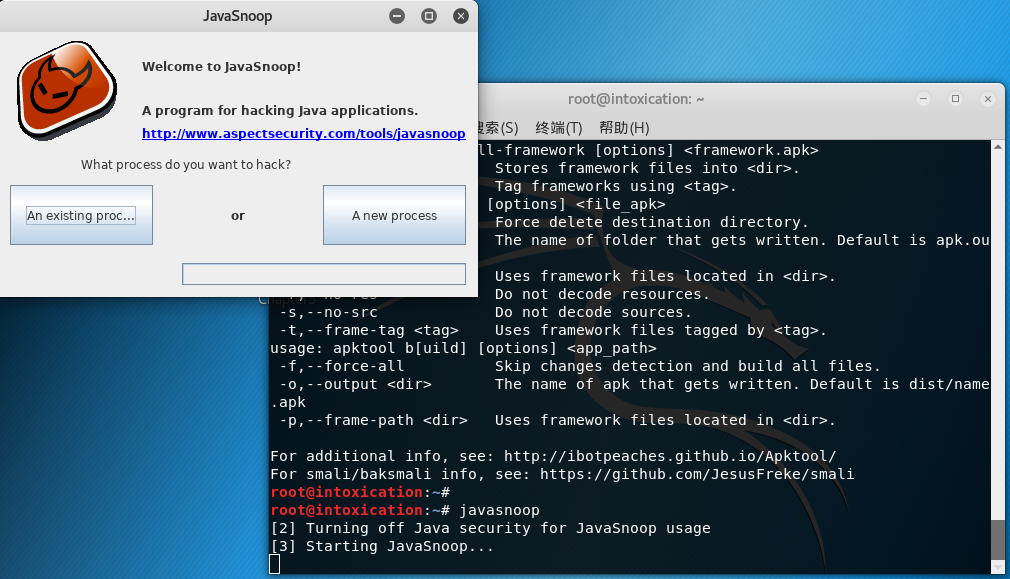Click the terminal scrollbar up arrow

point(998,147)
